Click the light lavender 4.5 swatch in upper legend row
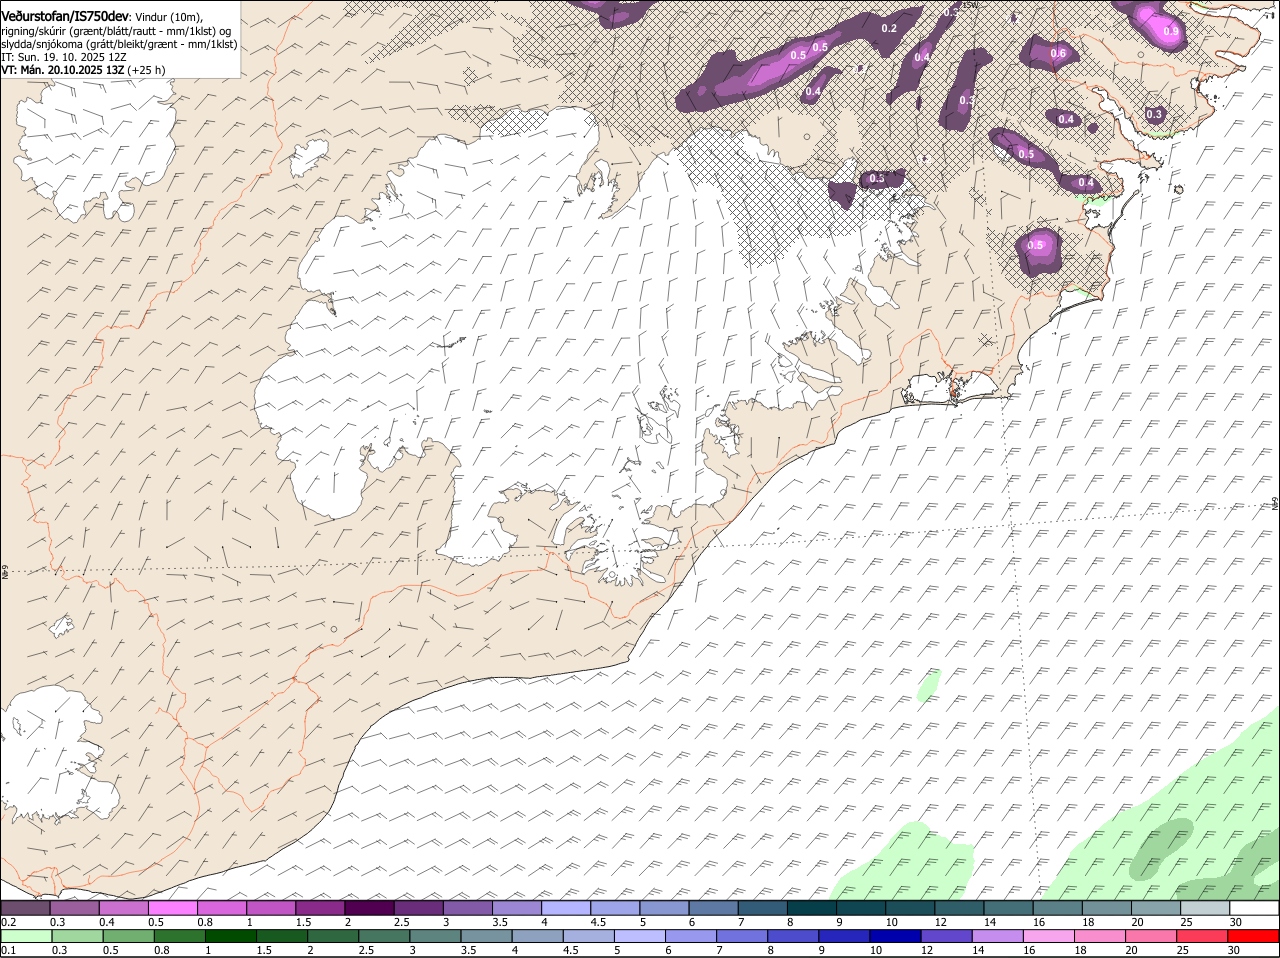This screenshot has height=958, width=1280. click(615, 908)
